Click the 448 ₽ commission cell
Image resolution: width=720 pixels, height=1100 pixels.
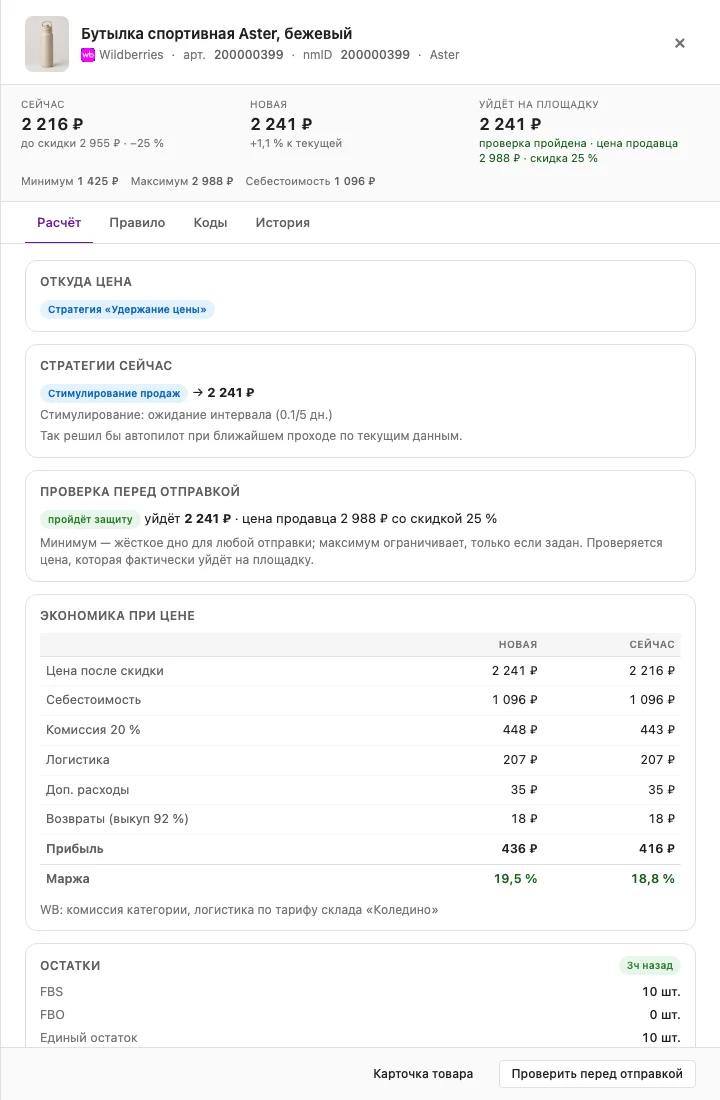520,730
